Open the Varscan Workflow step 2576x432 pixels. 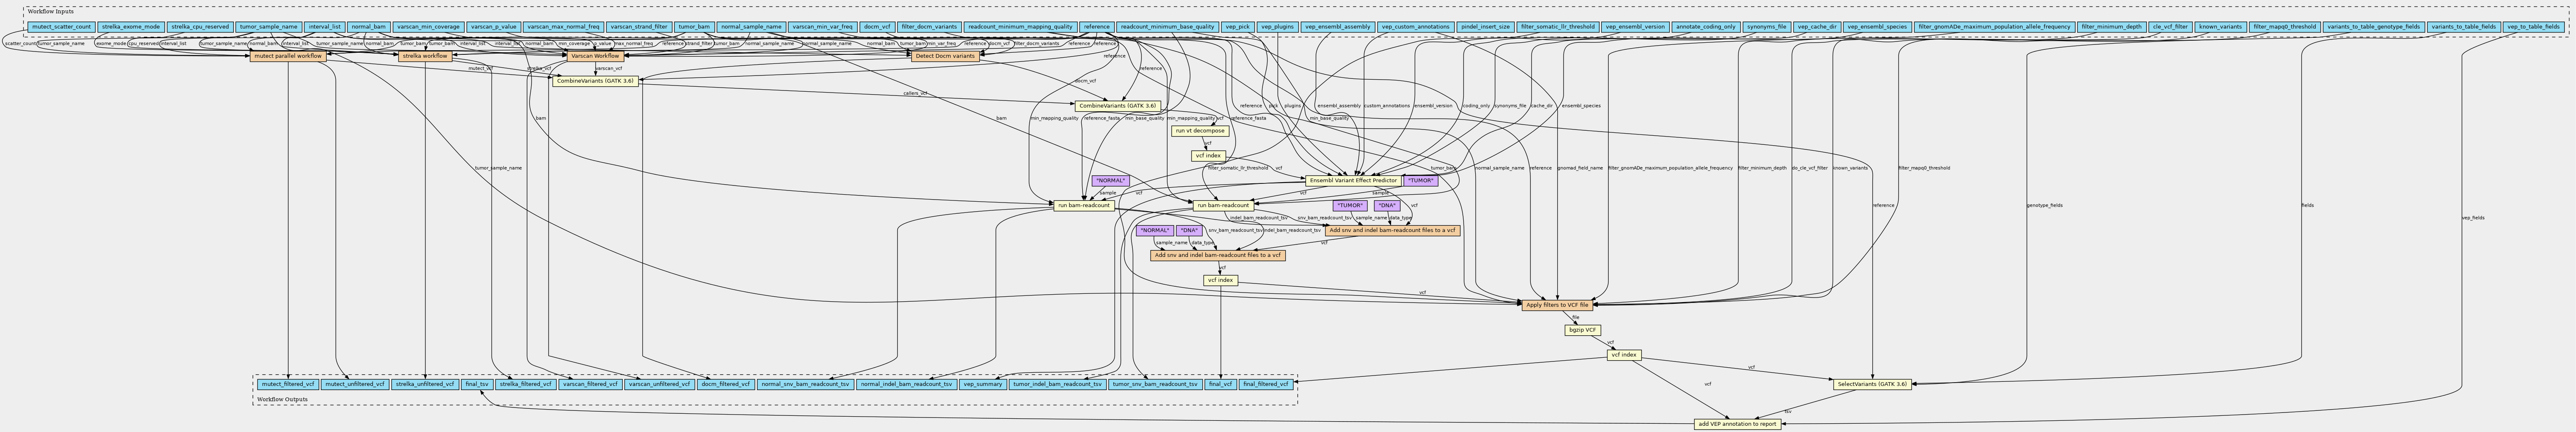pos(595,56)
